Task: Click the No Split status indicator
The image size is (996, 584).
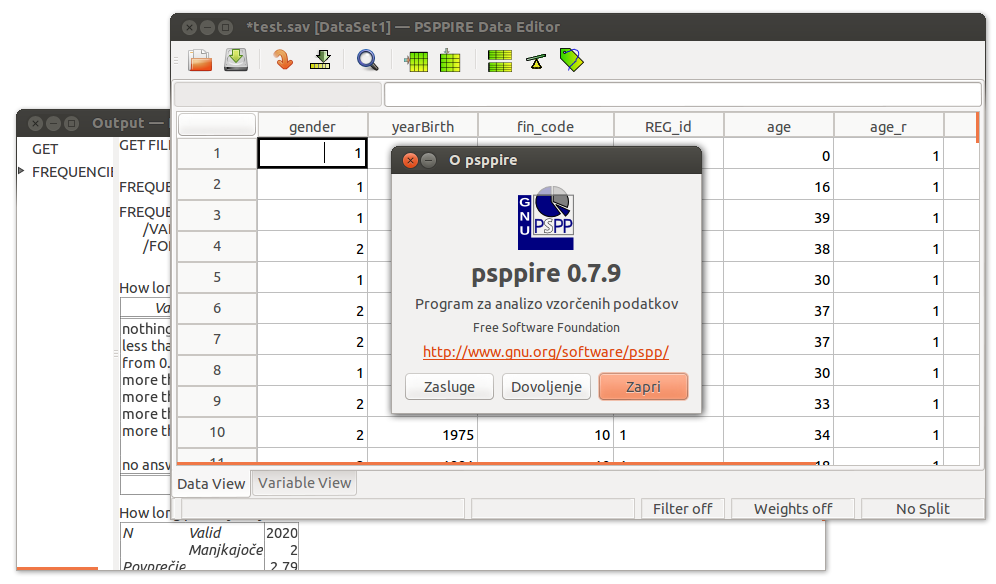Action: tap(922, 509)
